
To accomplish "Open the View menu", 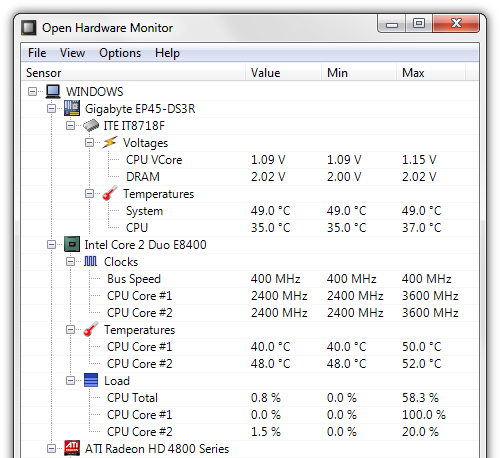I will 72,53.
